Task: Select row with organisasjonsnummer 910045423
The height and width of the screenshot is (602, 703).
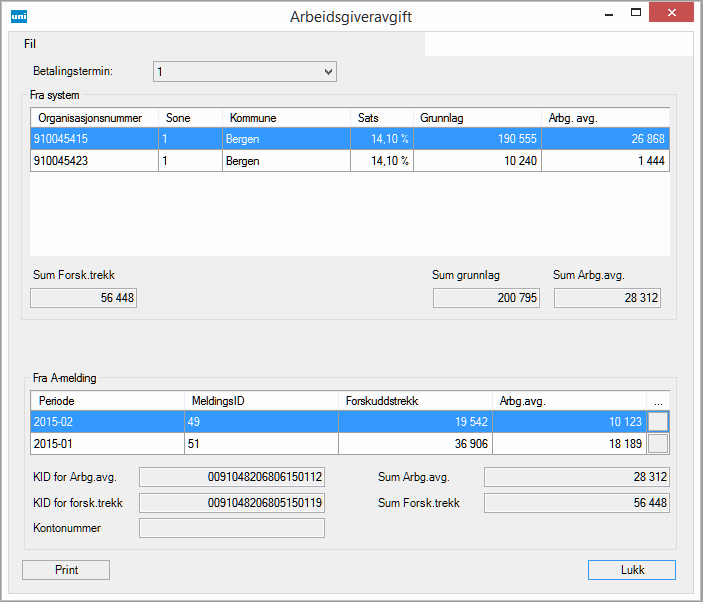Action: point(94,161)
